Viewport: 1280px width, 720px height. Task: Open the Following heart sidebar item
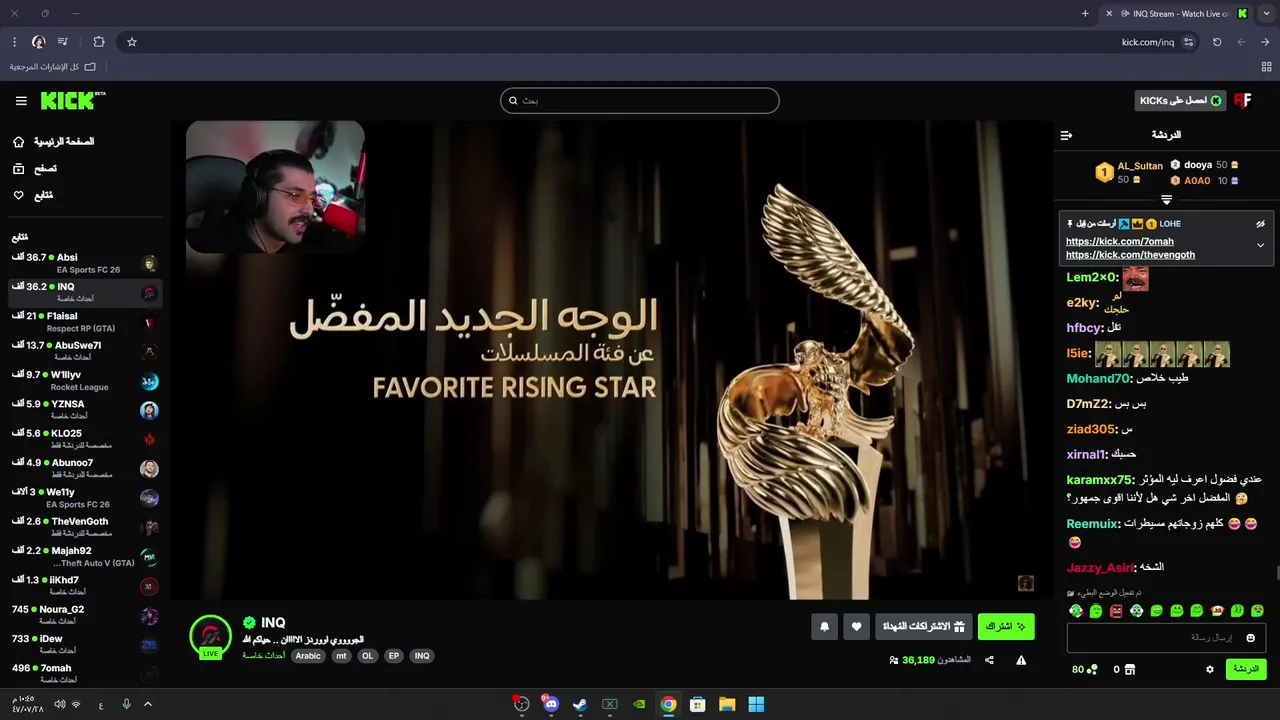pos(33,195)
